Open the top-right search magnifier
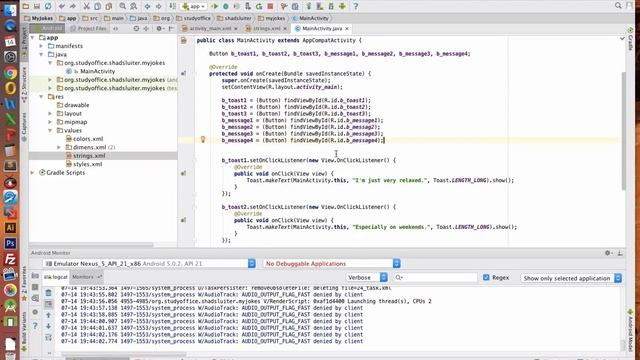The image size is (640, 360). pos(618,5)
